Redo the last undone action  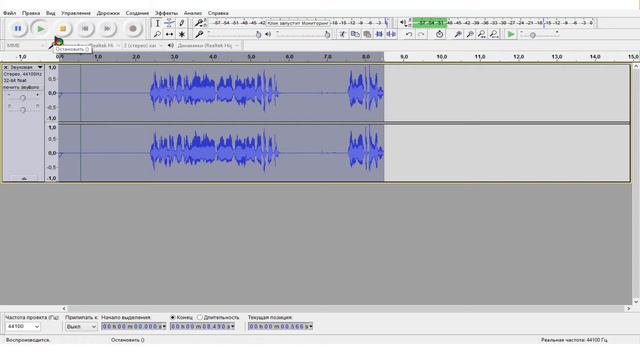click(x=421, y=34)
